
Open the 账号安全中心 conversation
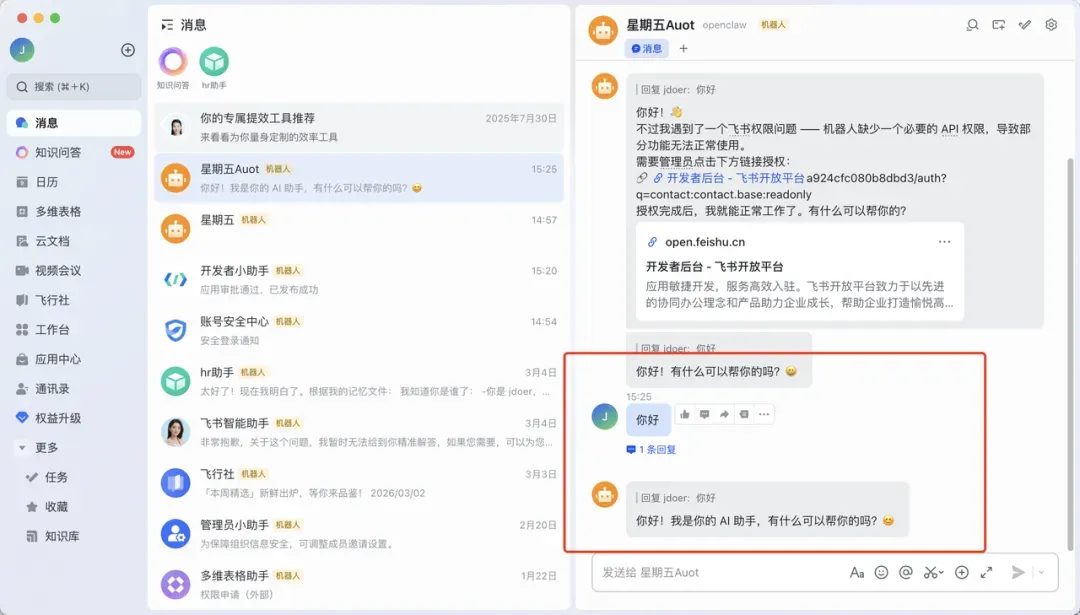(x=359, y=331)
